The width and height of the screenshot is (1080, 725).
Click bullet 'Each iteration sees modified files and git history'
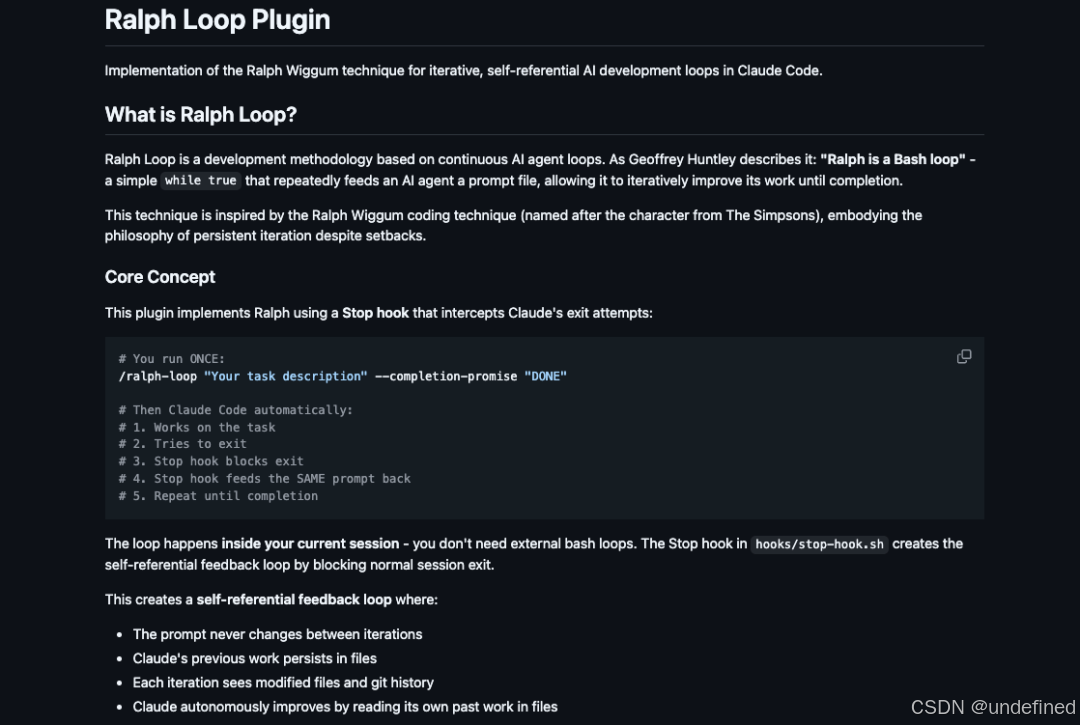[283, 682]
